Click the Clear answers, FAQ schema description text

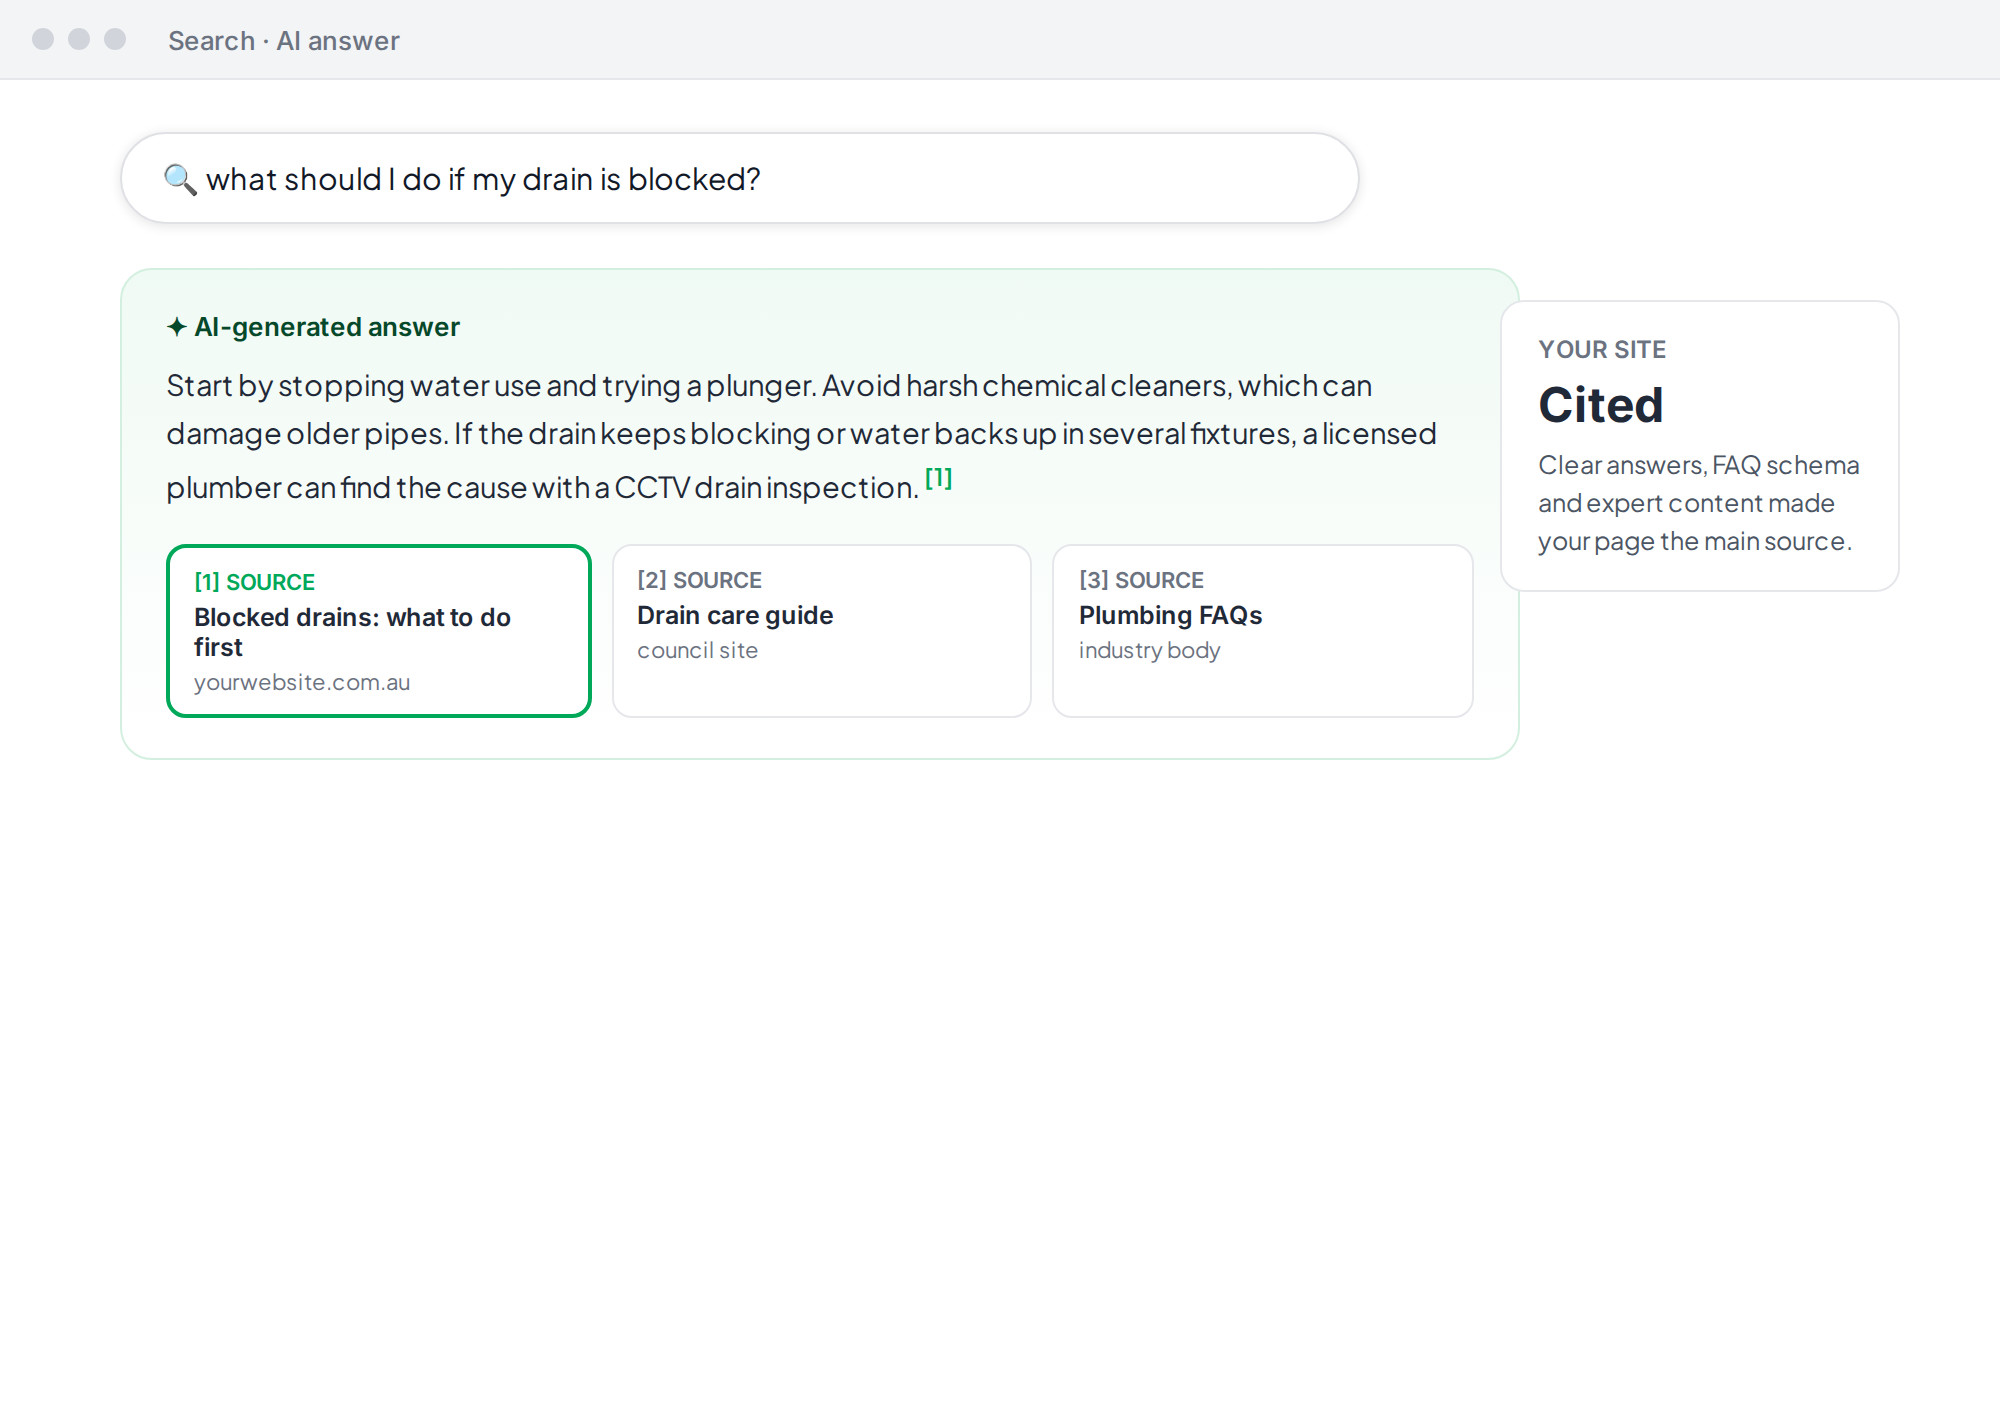coord(1698,503)
